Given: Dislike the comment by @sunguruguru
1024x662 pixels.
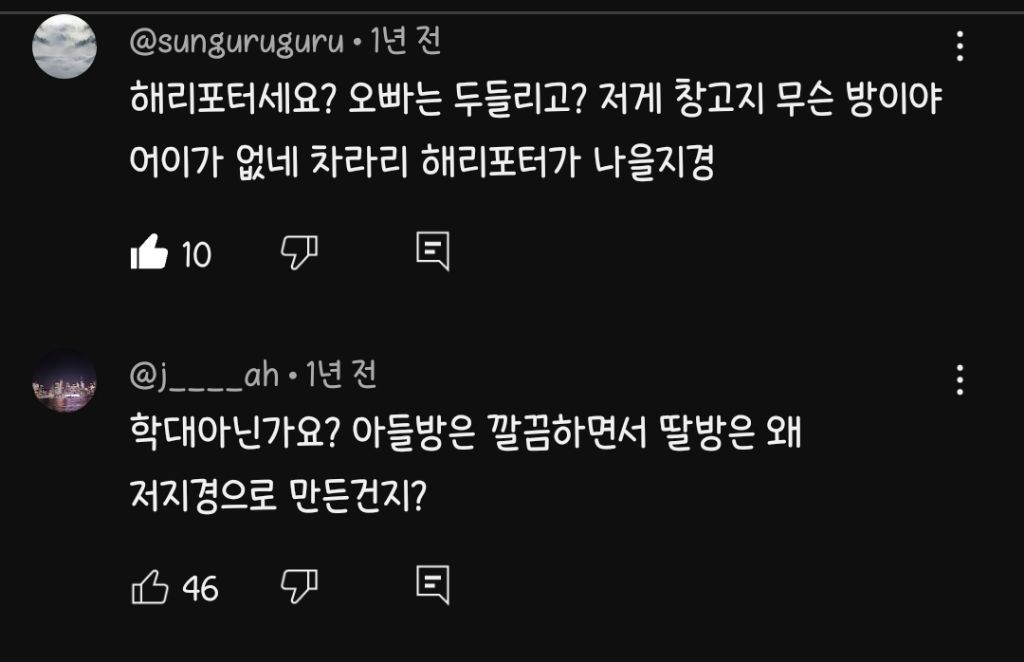Looking at the screenshot, I should (299, 253).
